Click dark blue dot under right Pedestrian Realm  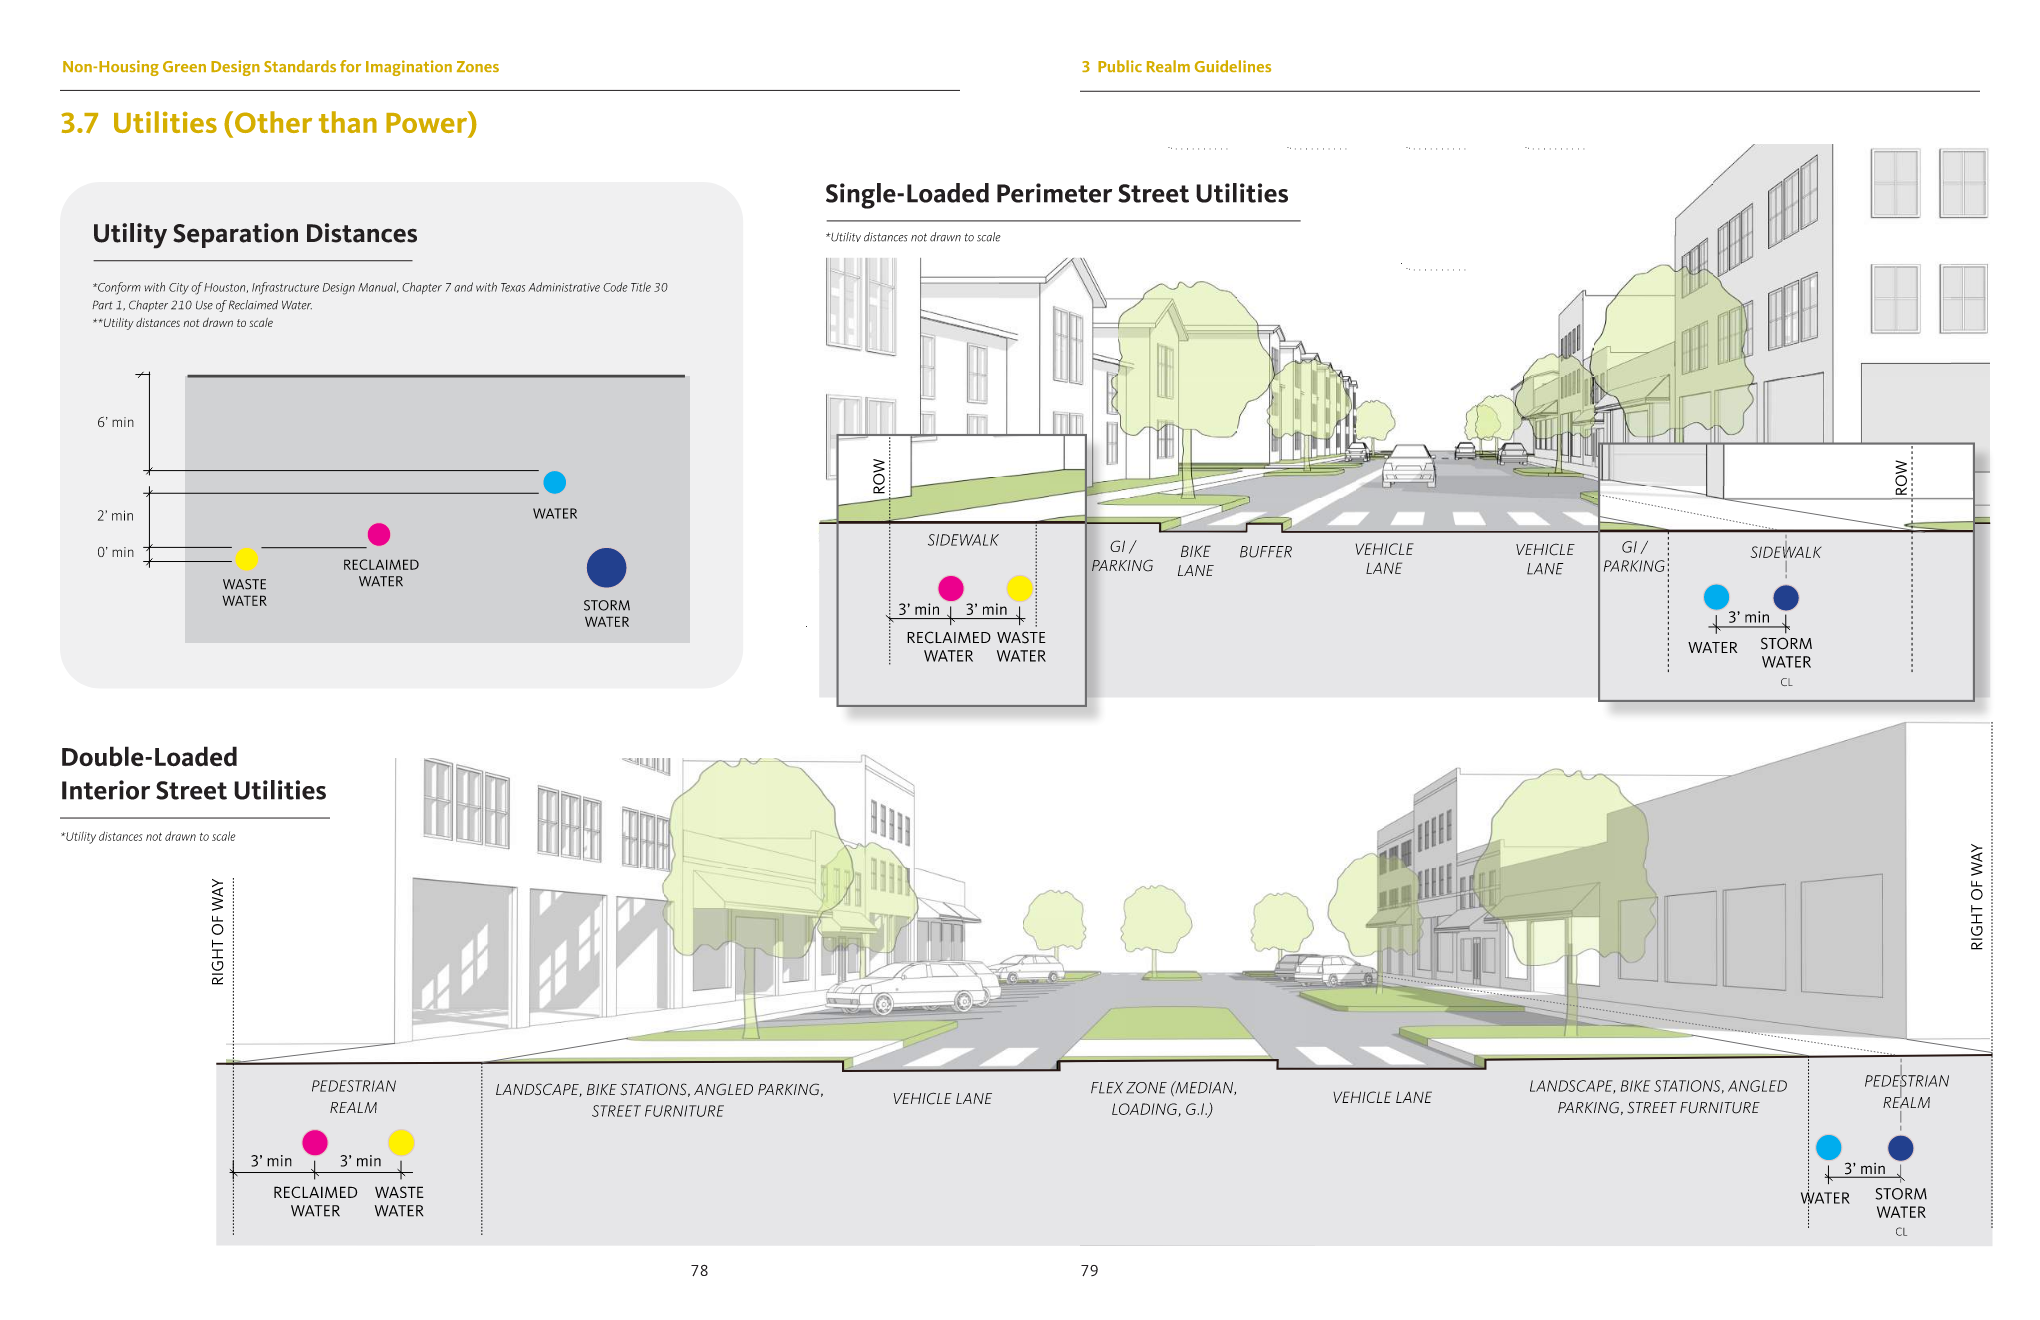point(1901,1147)
